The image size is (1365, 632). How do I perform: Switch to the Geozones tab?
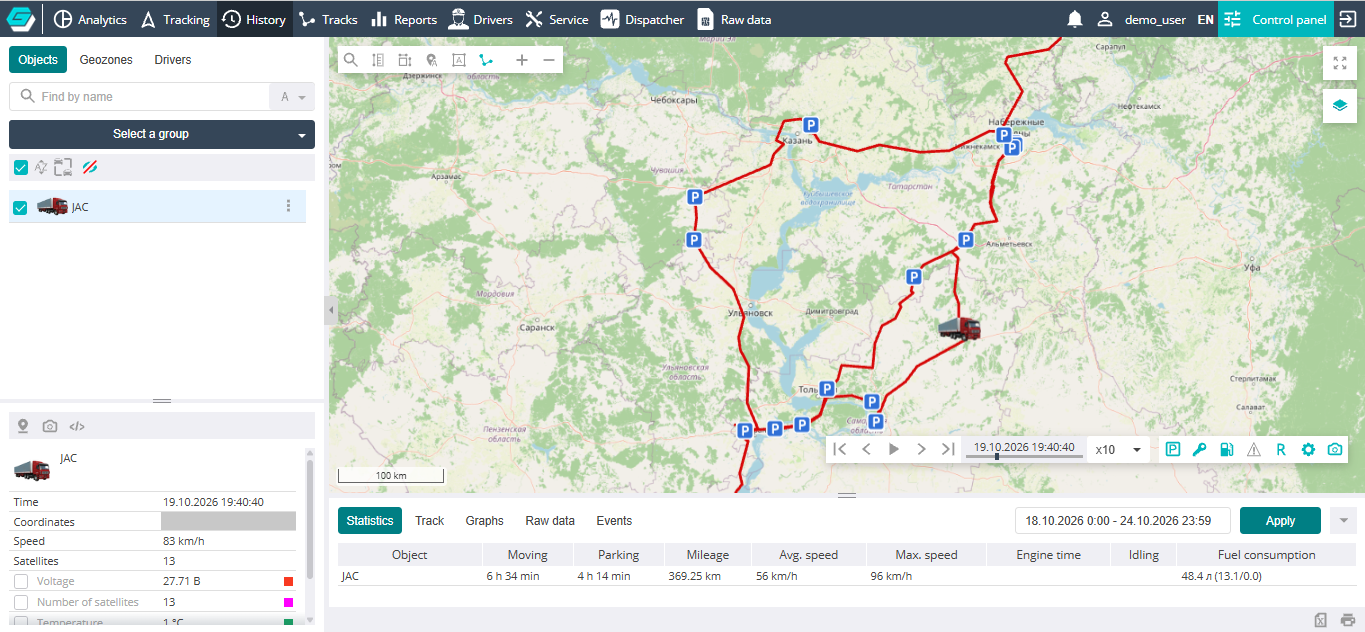coord(106,60)
